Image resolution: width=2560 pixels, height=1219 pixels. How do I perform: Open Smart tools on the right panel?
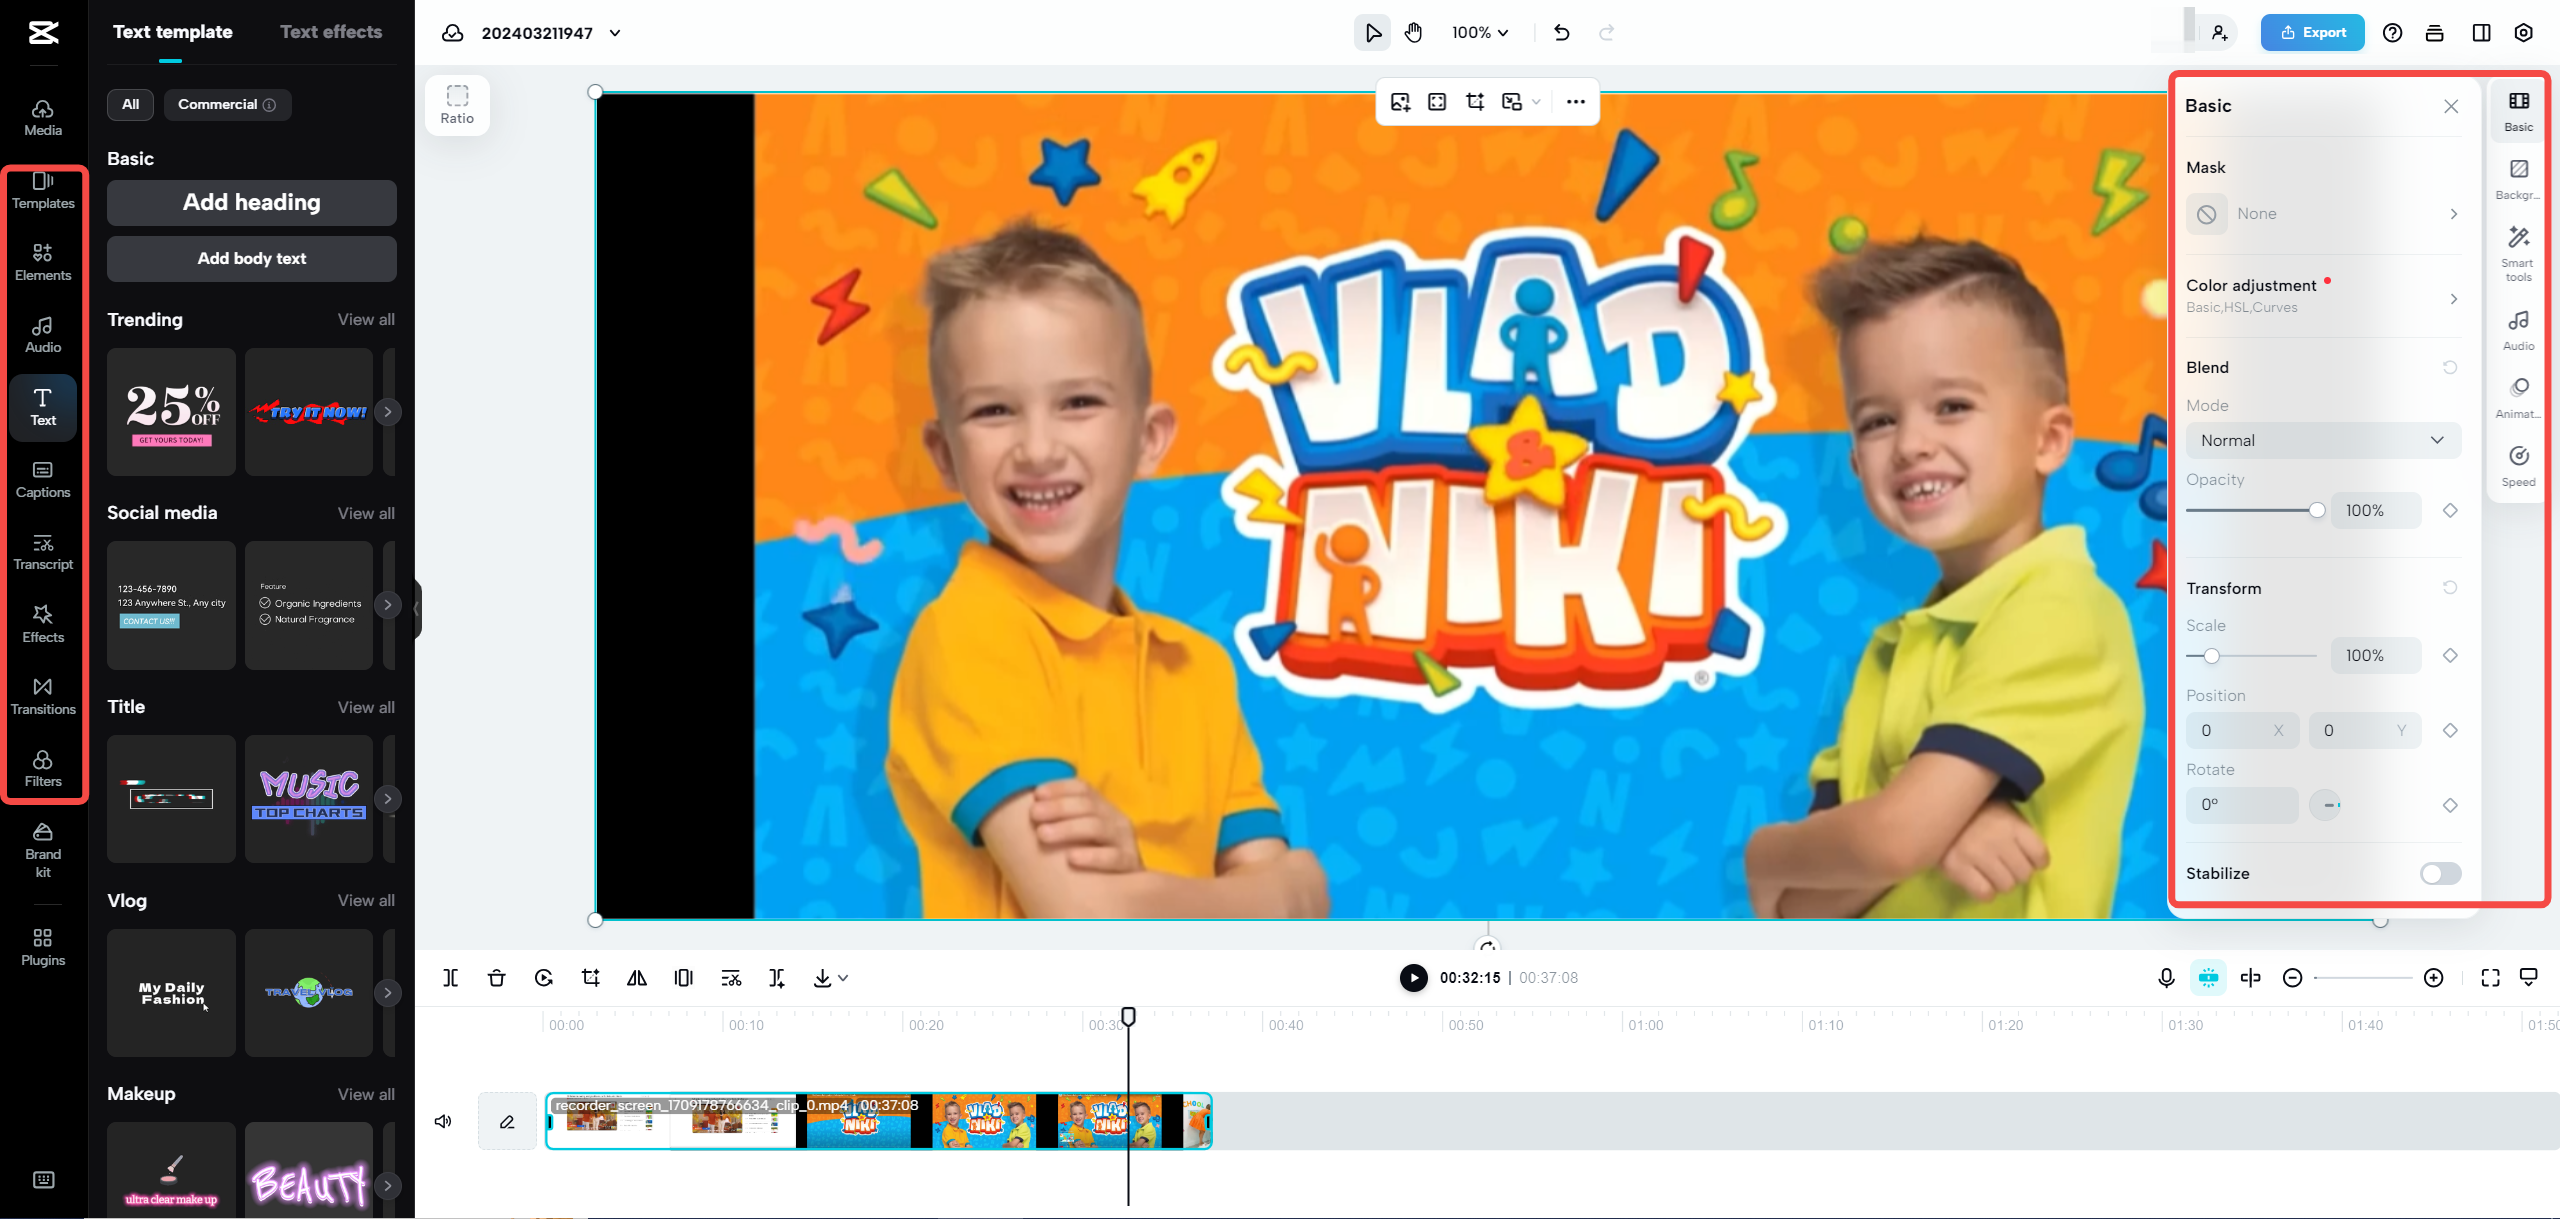pyautogui.click(x=2518, y=253)
